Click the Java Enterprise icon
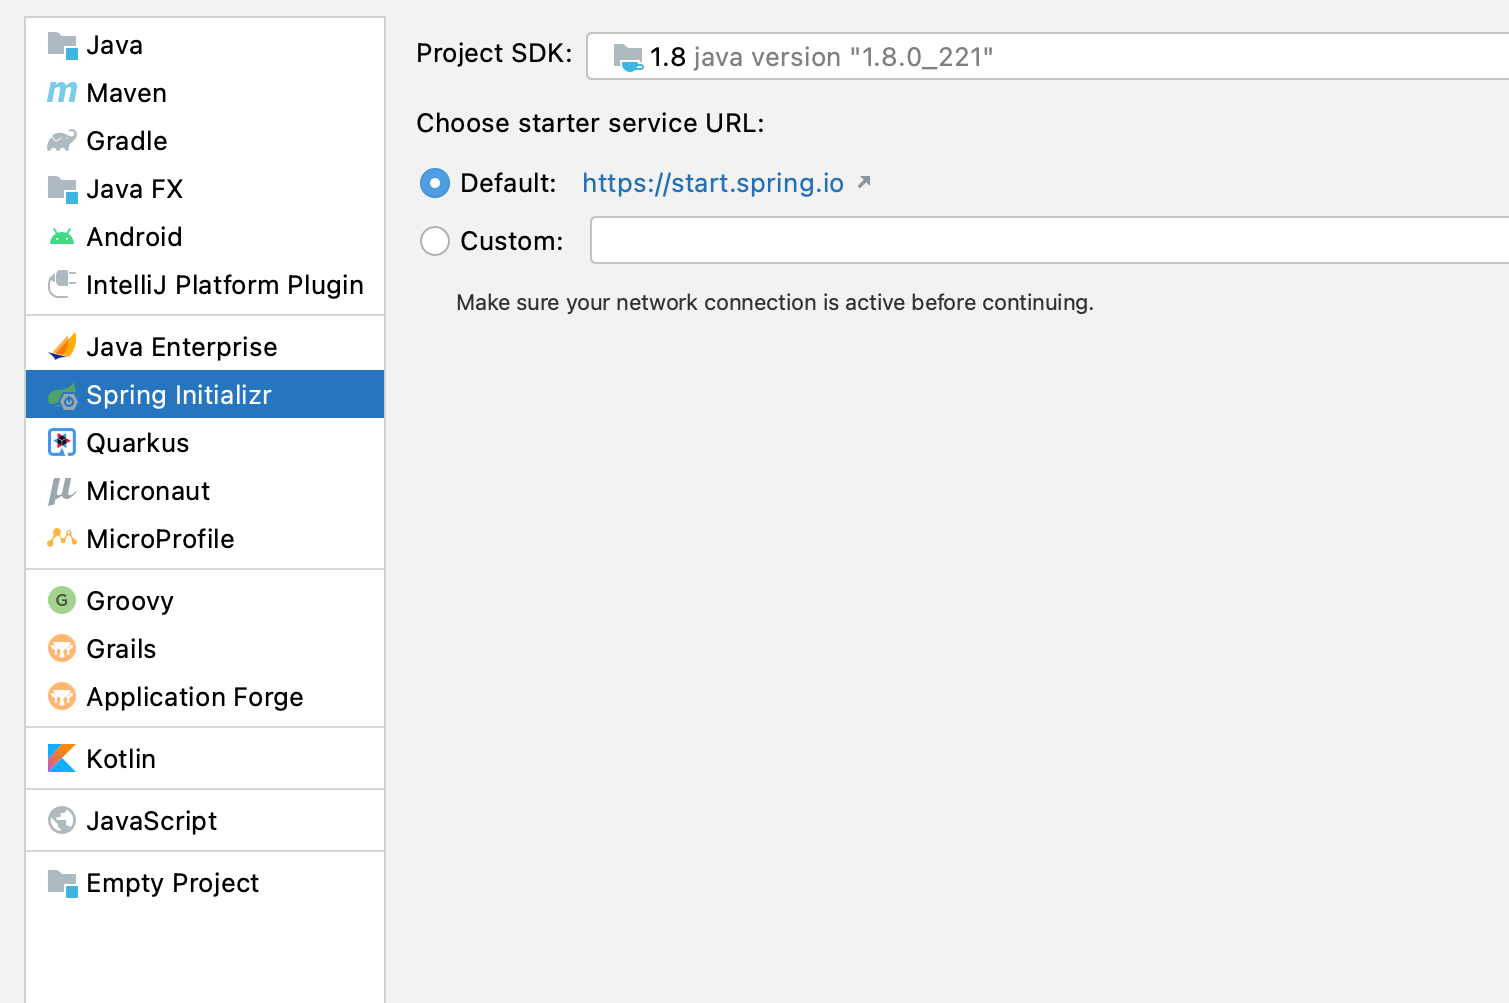The height and width of the screenshot is (1003, 1509). [x=62, y=347]
